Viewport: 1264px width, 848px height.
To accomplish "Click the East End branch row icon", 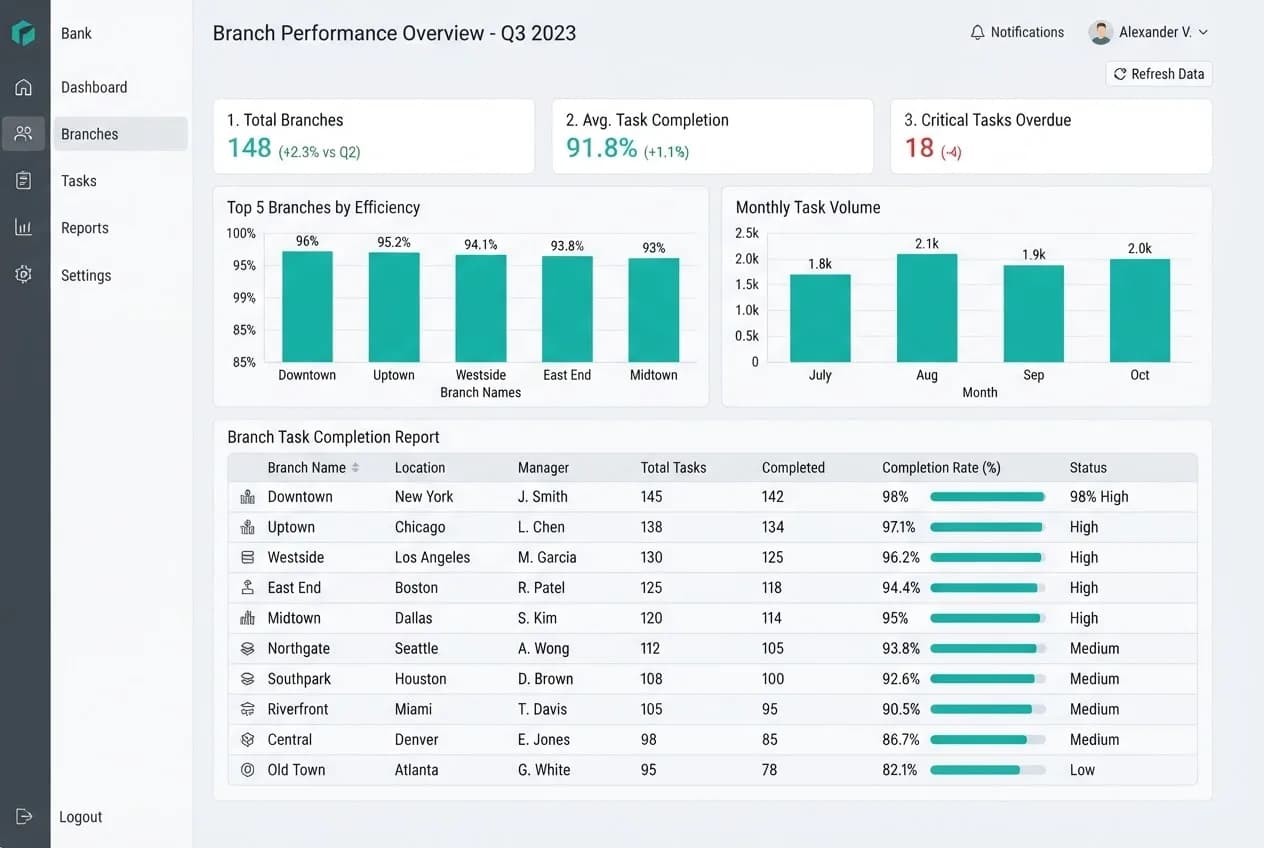I will pos(248,587).
